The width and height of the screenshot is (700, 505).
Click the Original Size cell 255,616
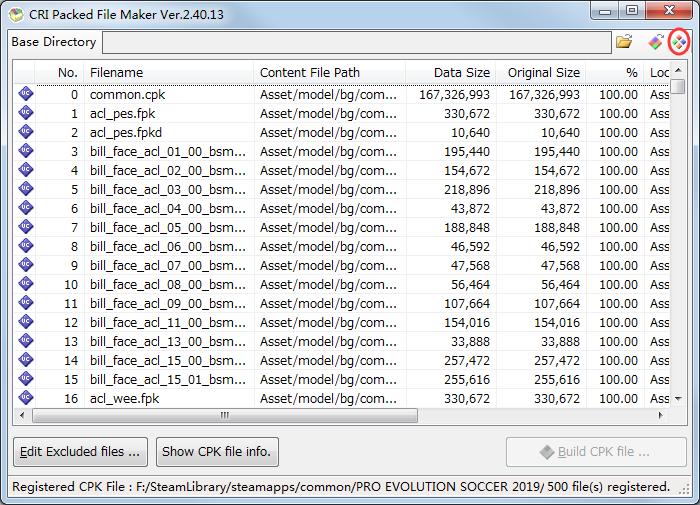coord(557,380)
